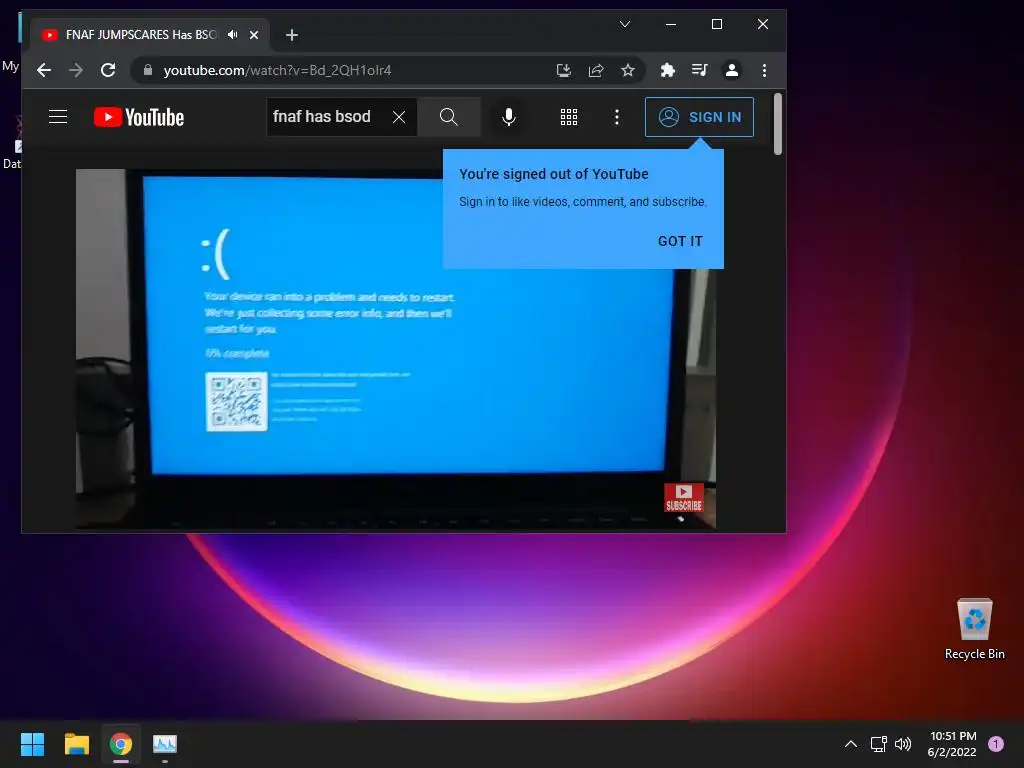Mute tab via speaker icon on tab

click(x=232, y=35)
